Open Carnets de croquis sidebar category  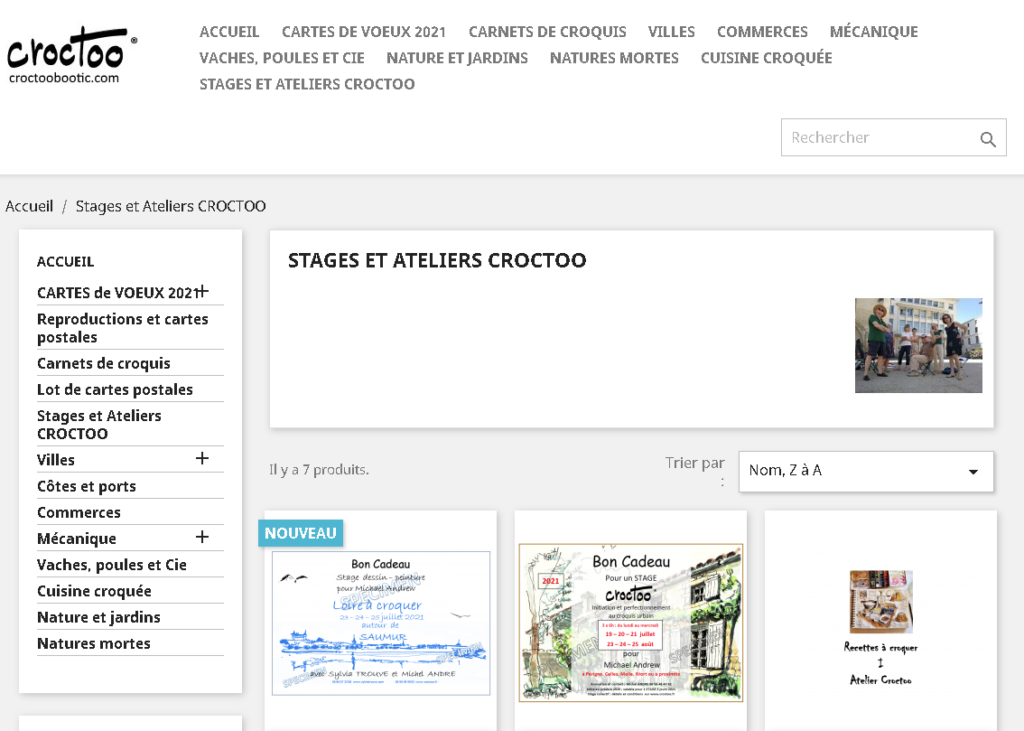coord(104,363)
